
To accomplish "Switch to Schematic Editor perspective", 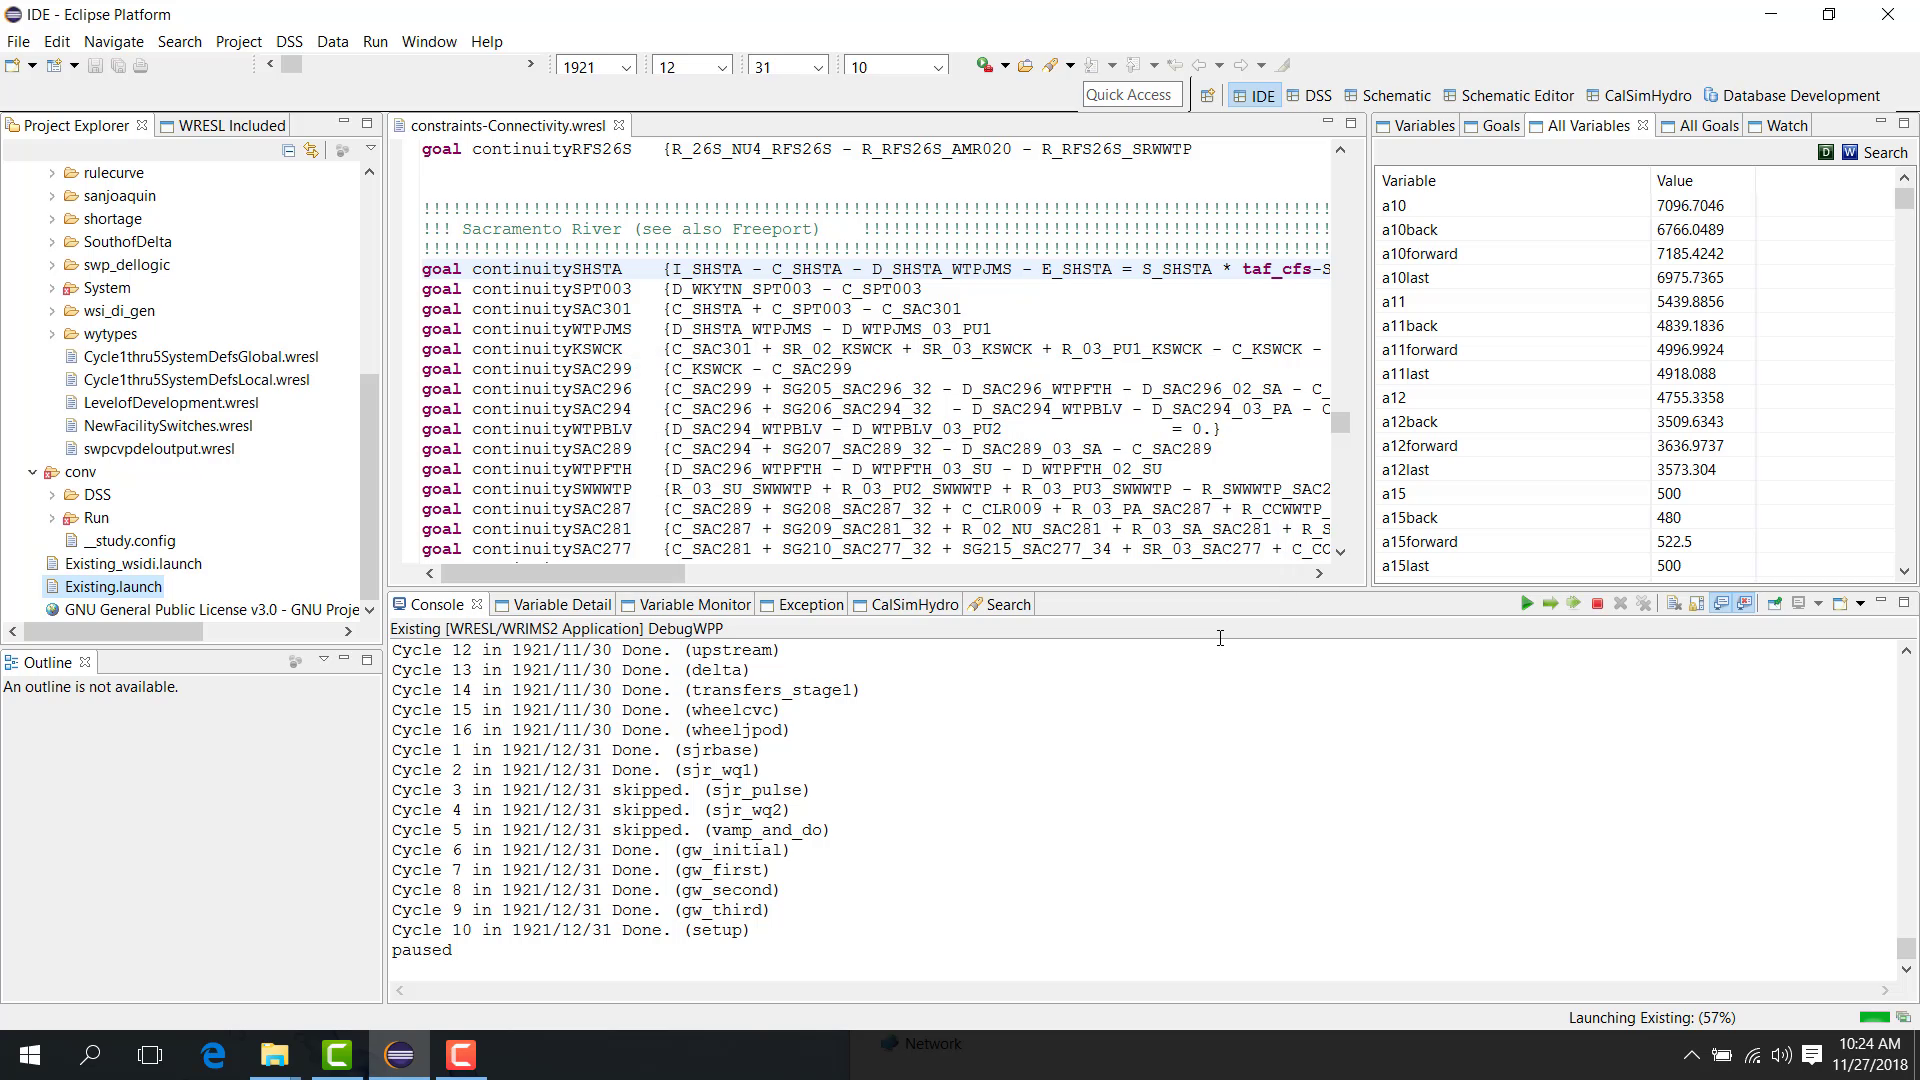I will pyautogui.click(x=1508, y=96).
